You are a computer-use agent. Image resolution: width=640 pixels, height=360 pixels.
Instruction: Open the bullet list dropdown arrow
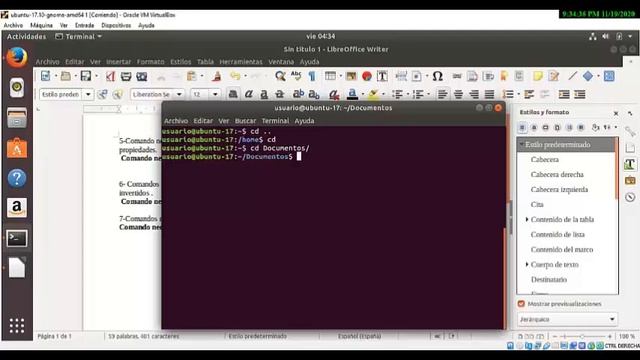(407, 94)
